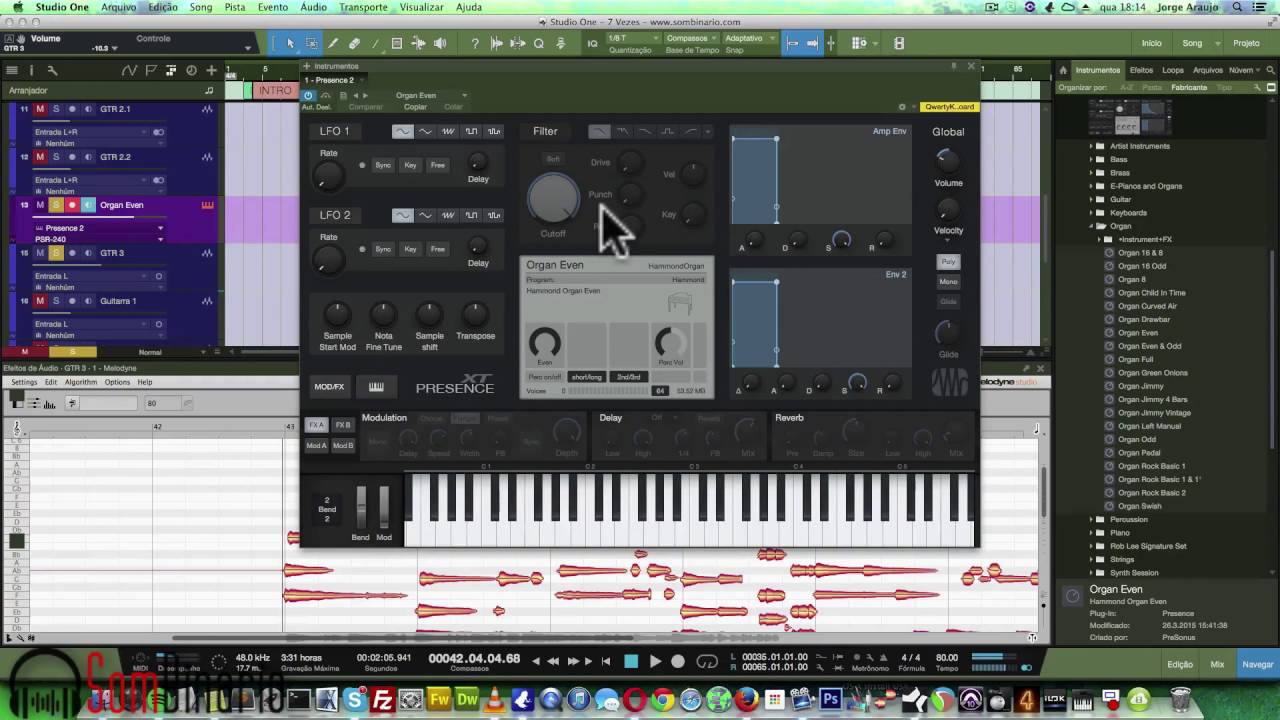Viewport: 1280px width, 720px height.
Task: Mute the Guitarra 1 track
Action: click(x=40, y=301)
